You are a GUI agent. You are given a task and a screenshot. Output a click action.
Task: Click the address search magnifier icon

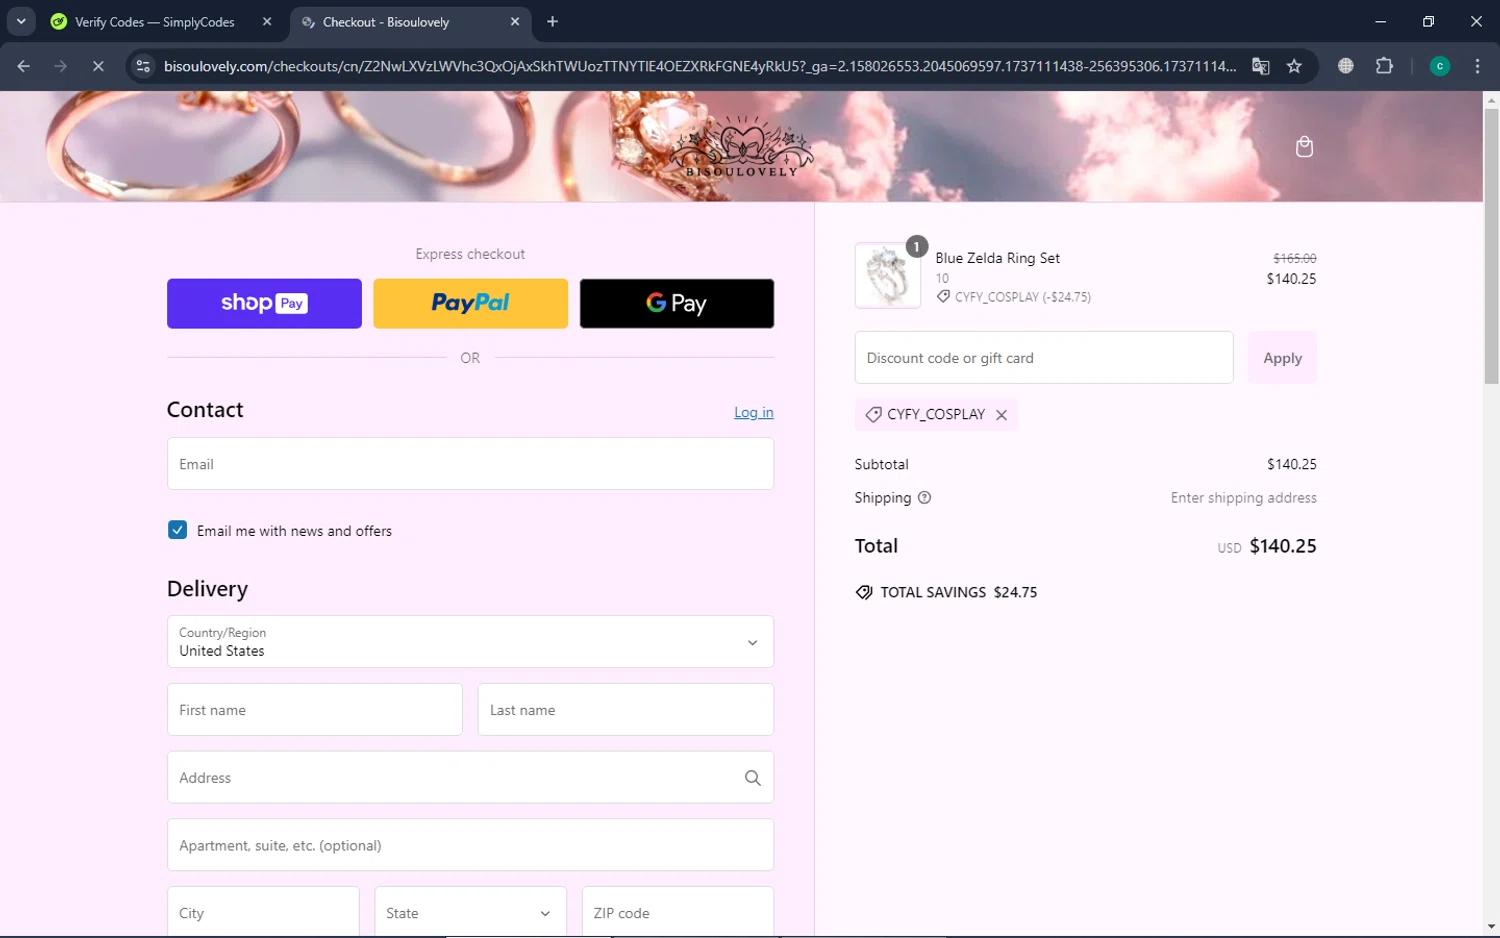coord(752,778)
